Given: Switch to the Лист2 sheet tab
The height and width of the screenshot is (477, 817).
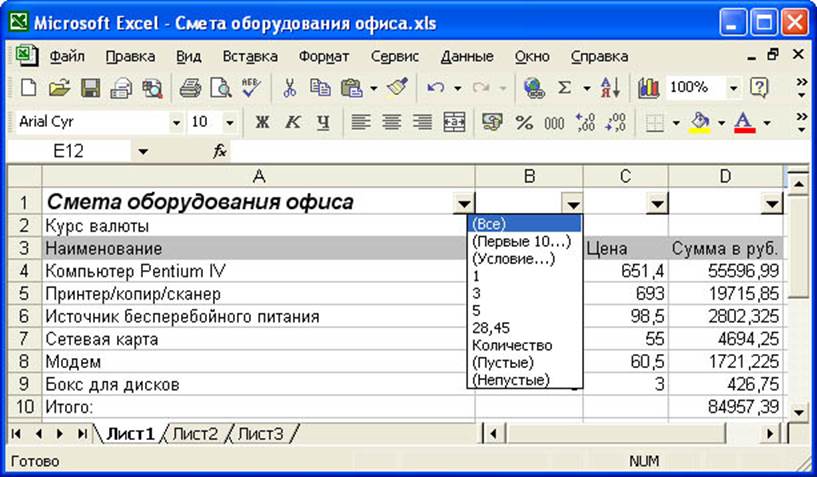Looking at the screenshot, I should click(195, 434).
